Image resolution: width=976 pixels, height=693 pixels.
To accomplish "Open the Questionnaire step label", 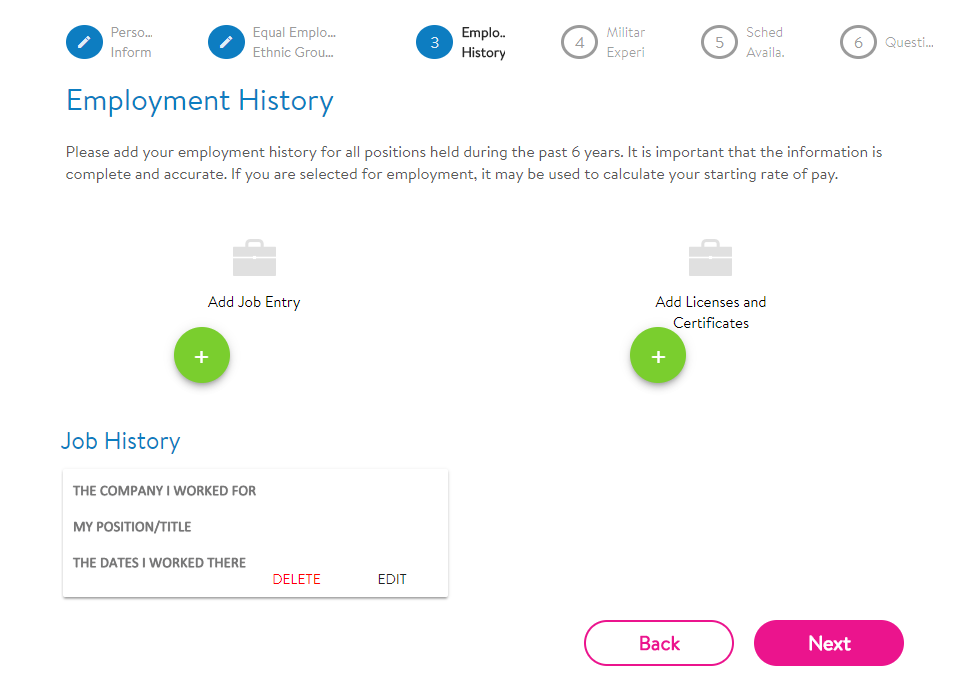I will [909, 42].
